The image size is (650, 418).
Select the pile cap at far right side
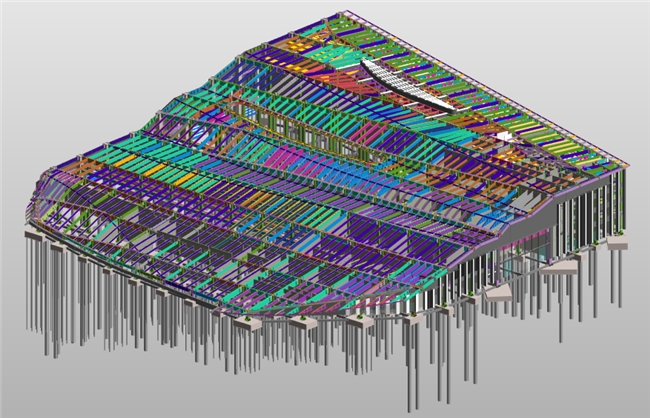(x=617, y=242)
